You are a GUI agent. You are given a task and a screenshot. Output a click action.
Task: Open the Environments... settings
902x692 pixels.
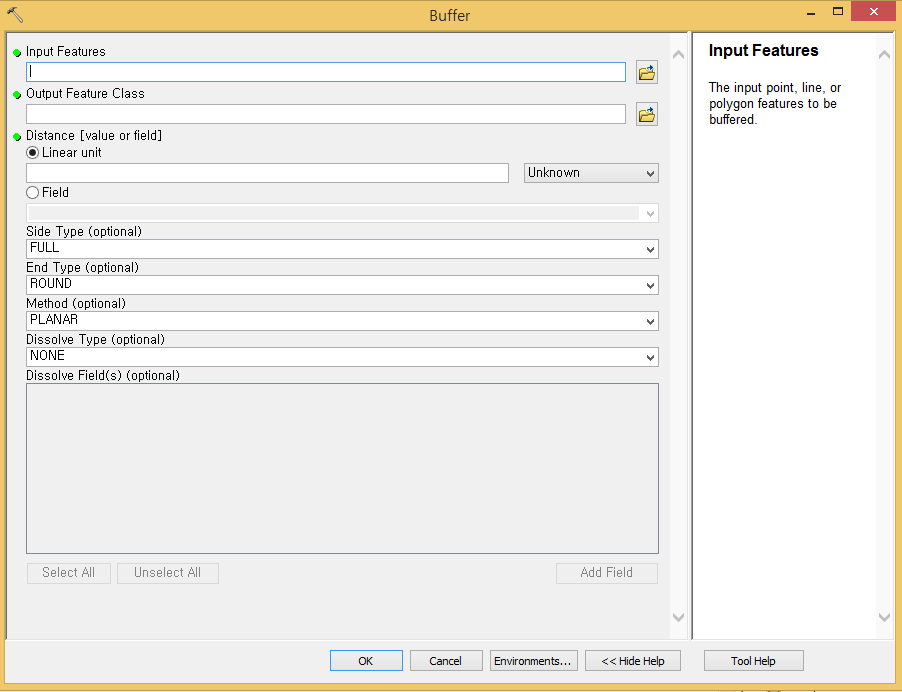533,660
